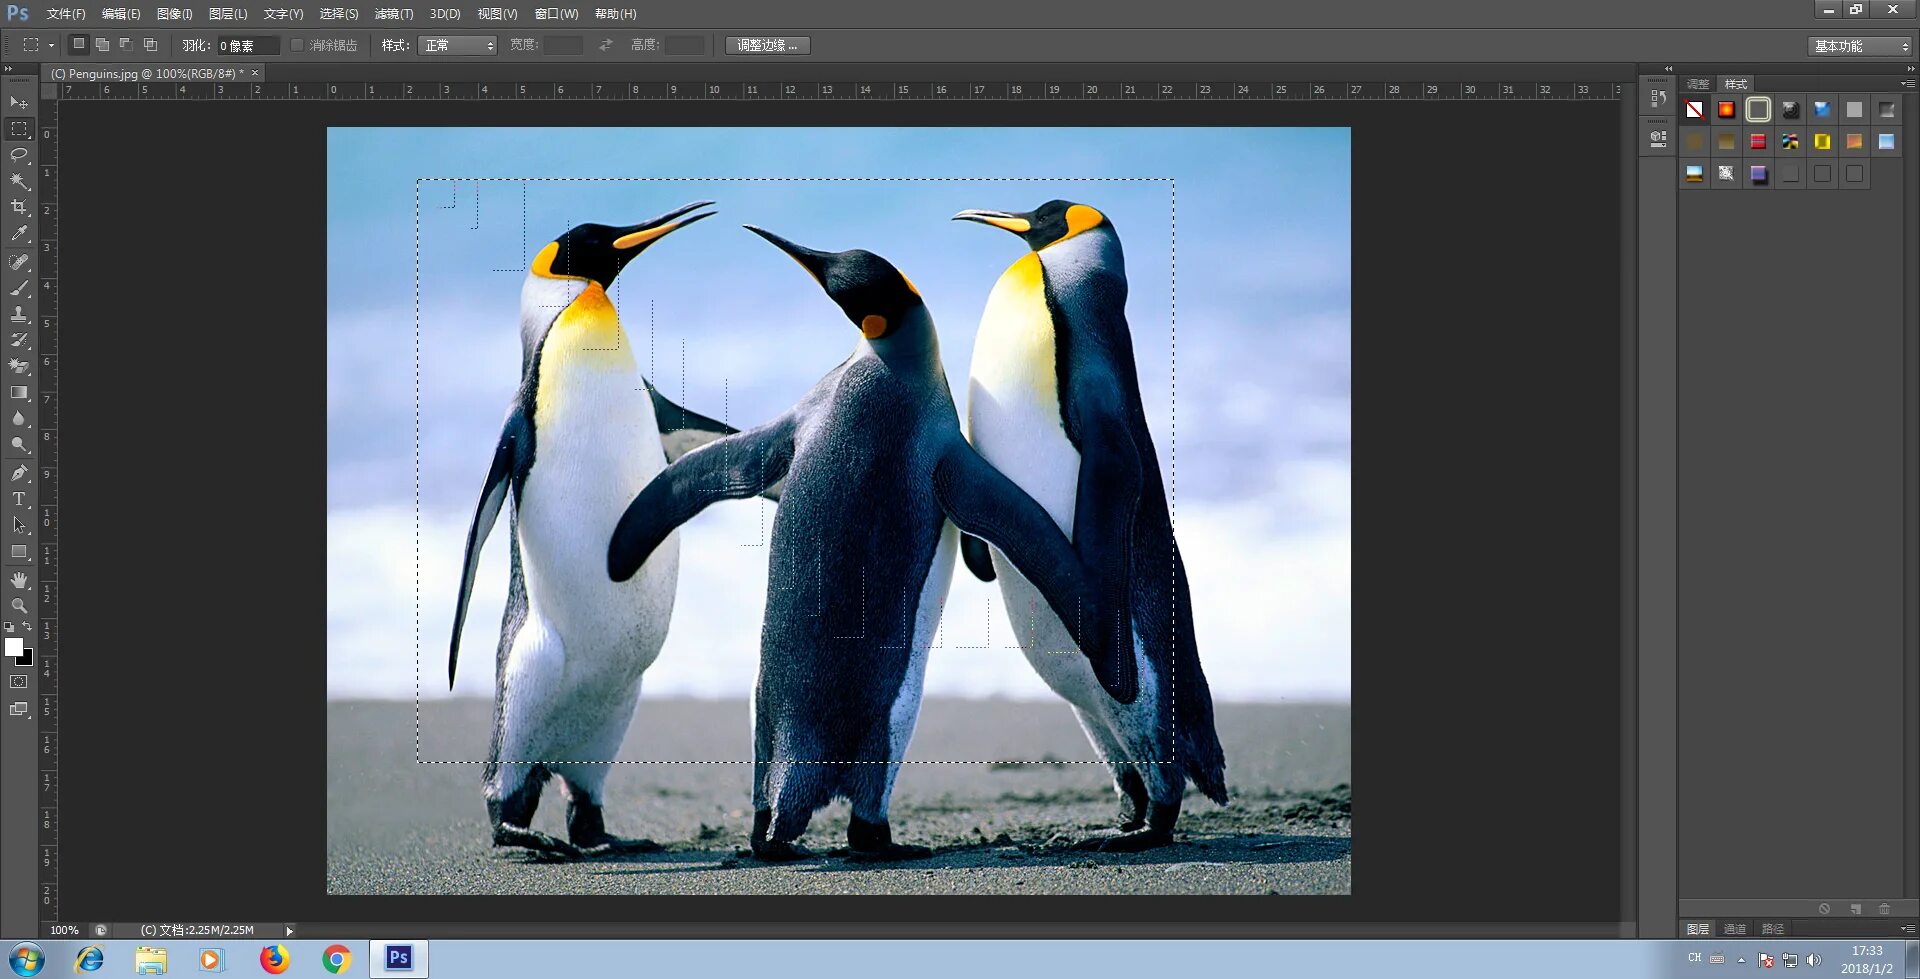Switch to the Horizontal Type tool

click(x=19, y=499)
